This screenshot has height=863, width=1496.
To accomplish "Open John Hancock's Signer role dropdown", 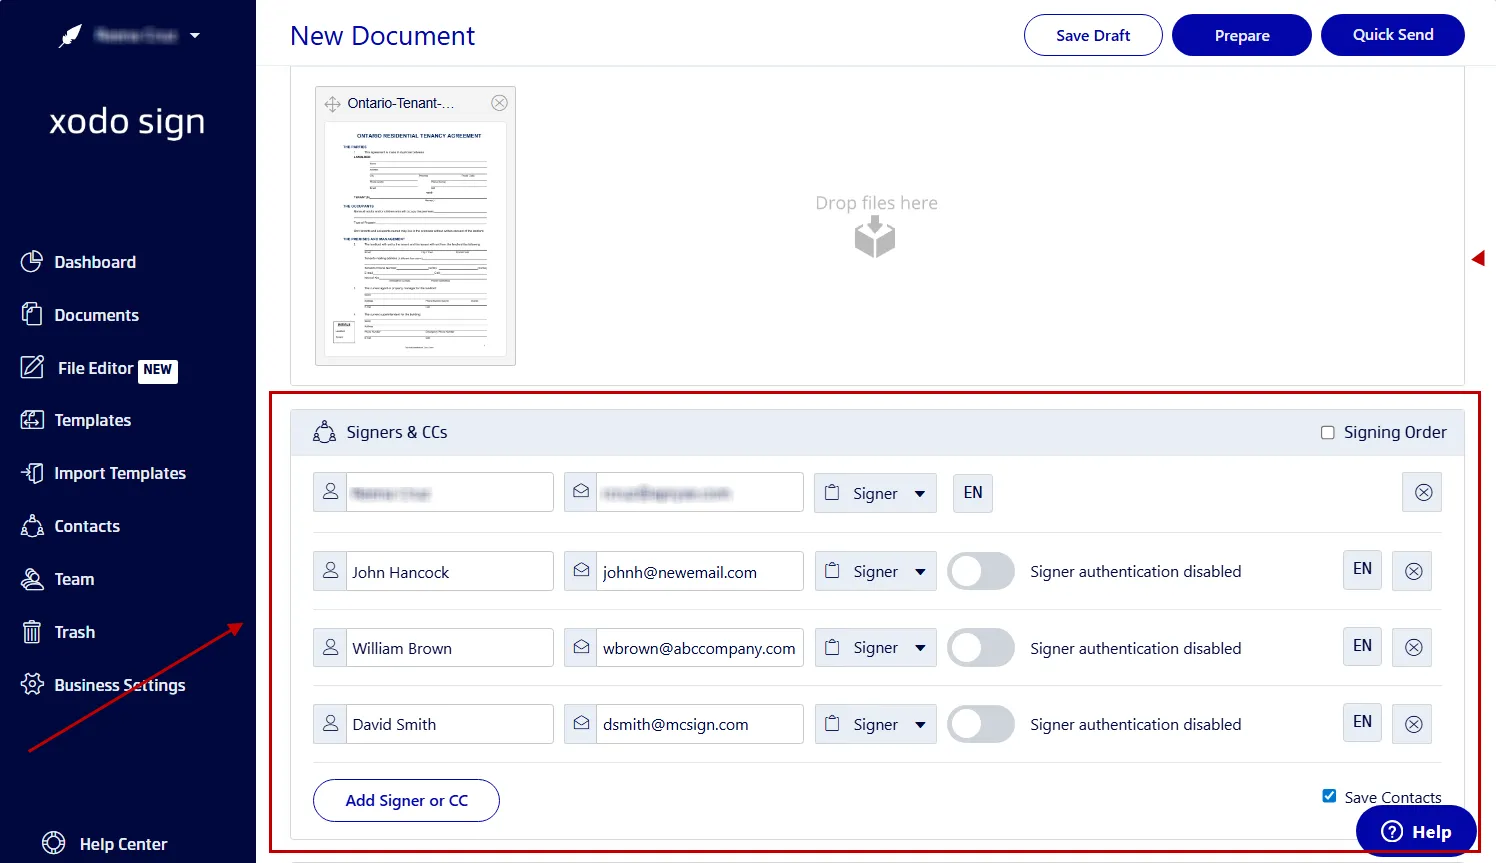I will [x=876, y=571].
